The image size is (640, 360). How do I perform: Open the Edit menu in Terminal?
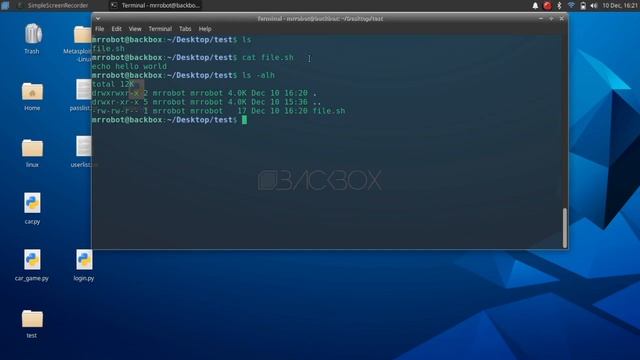pos(117,29)
